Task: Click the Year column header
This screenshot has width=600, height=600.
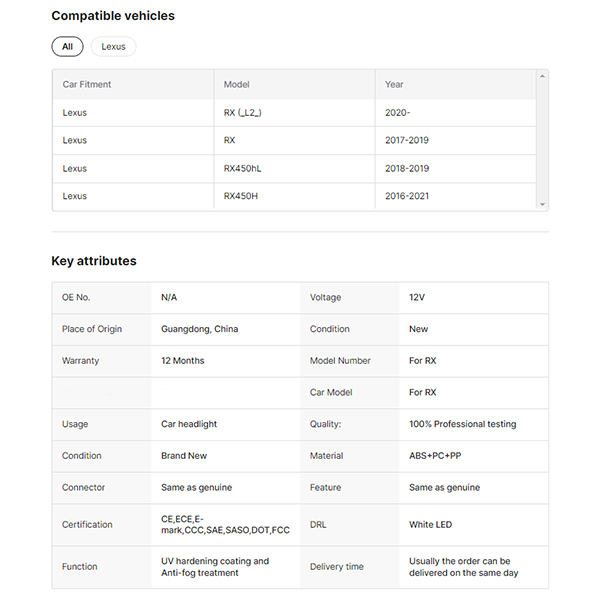Action: pos(394,85)
